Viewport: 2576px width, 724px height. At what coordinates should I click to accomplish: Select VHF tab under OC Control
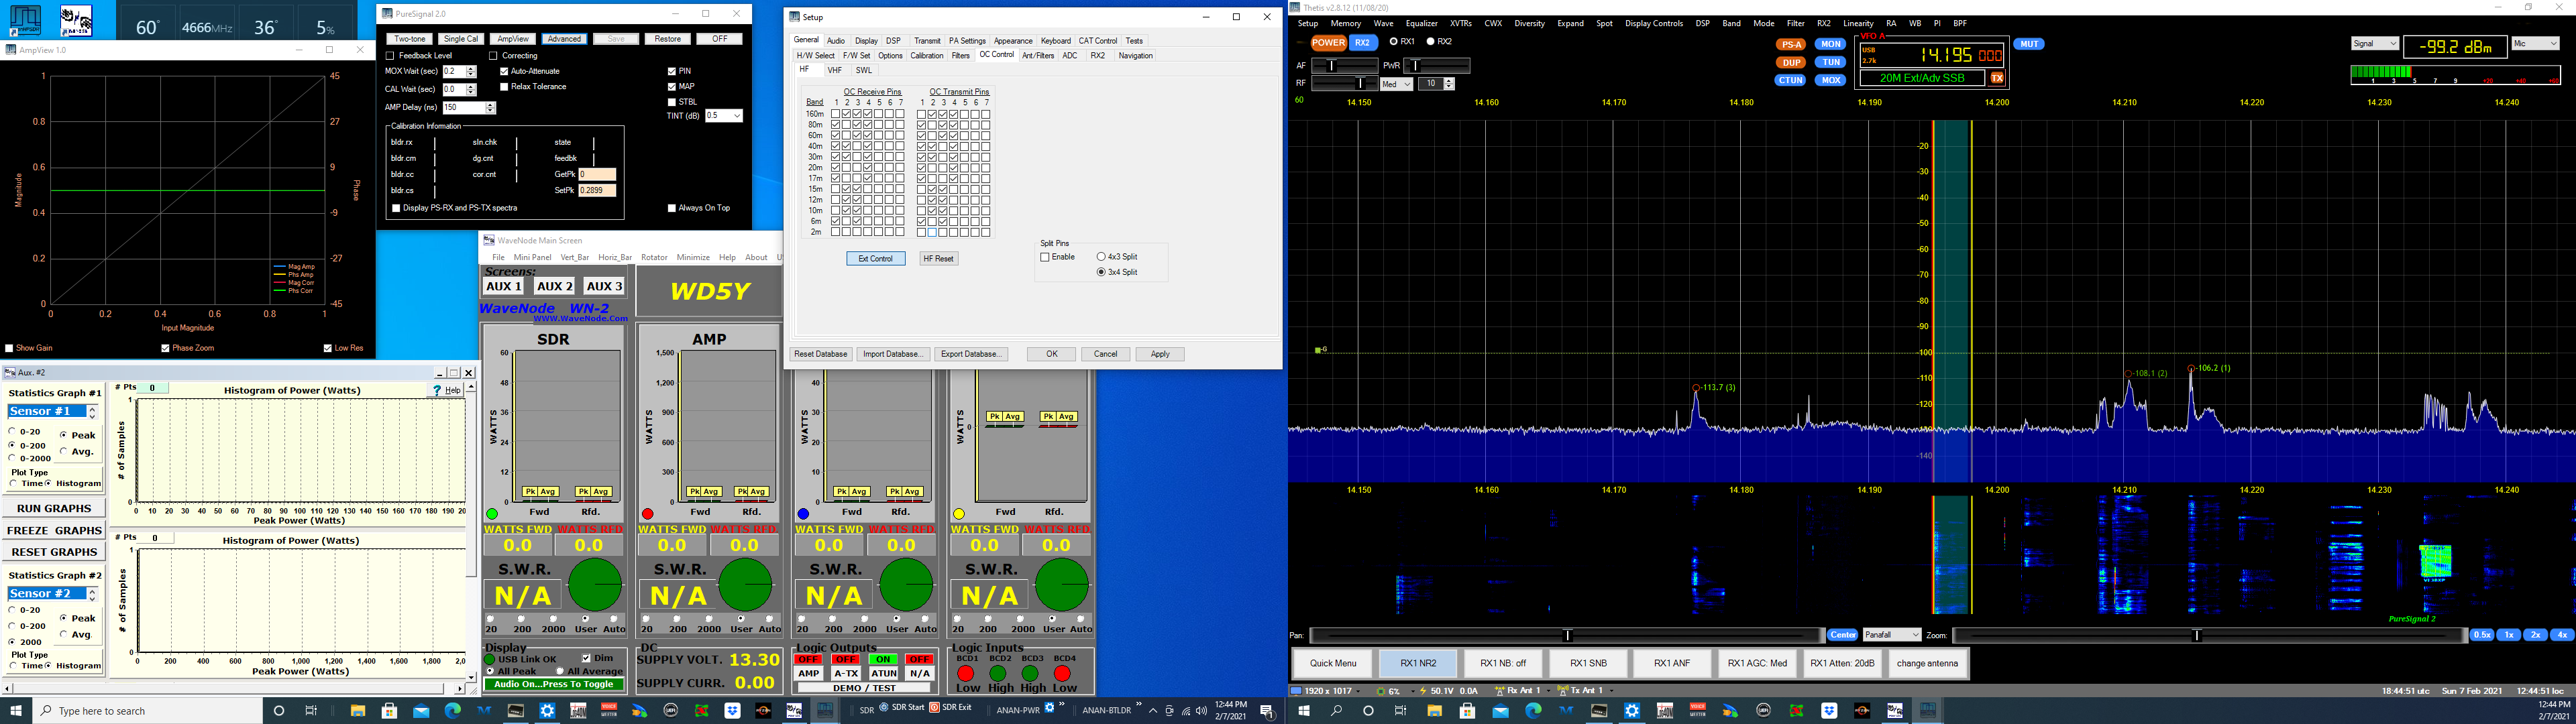tap(835, 70)
